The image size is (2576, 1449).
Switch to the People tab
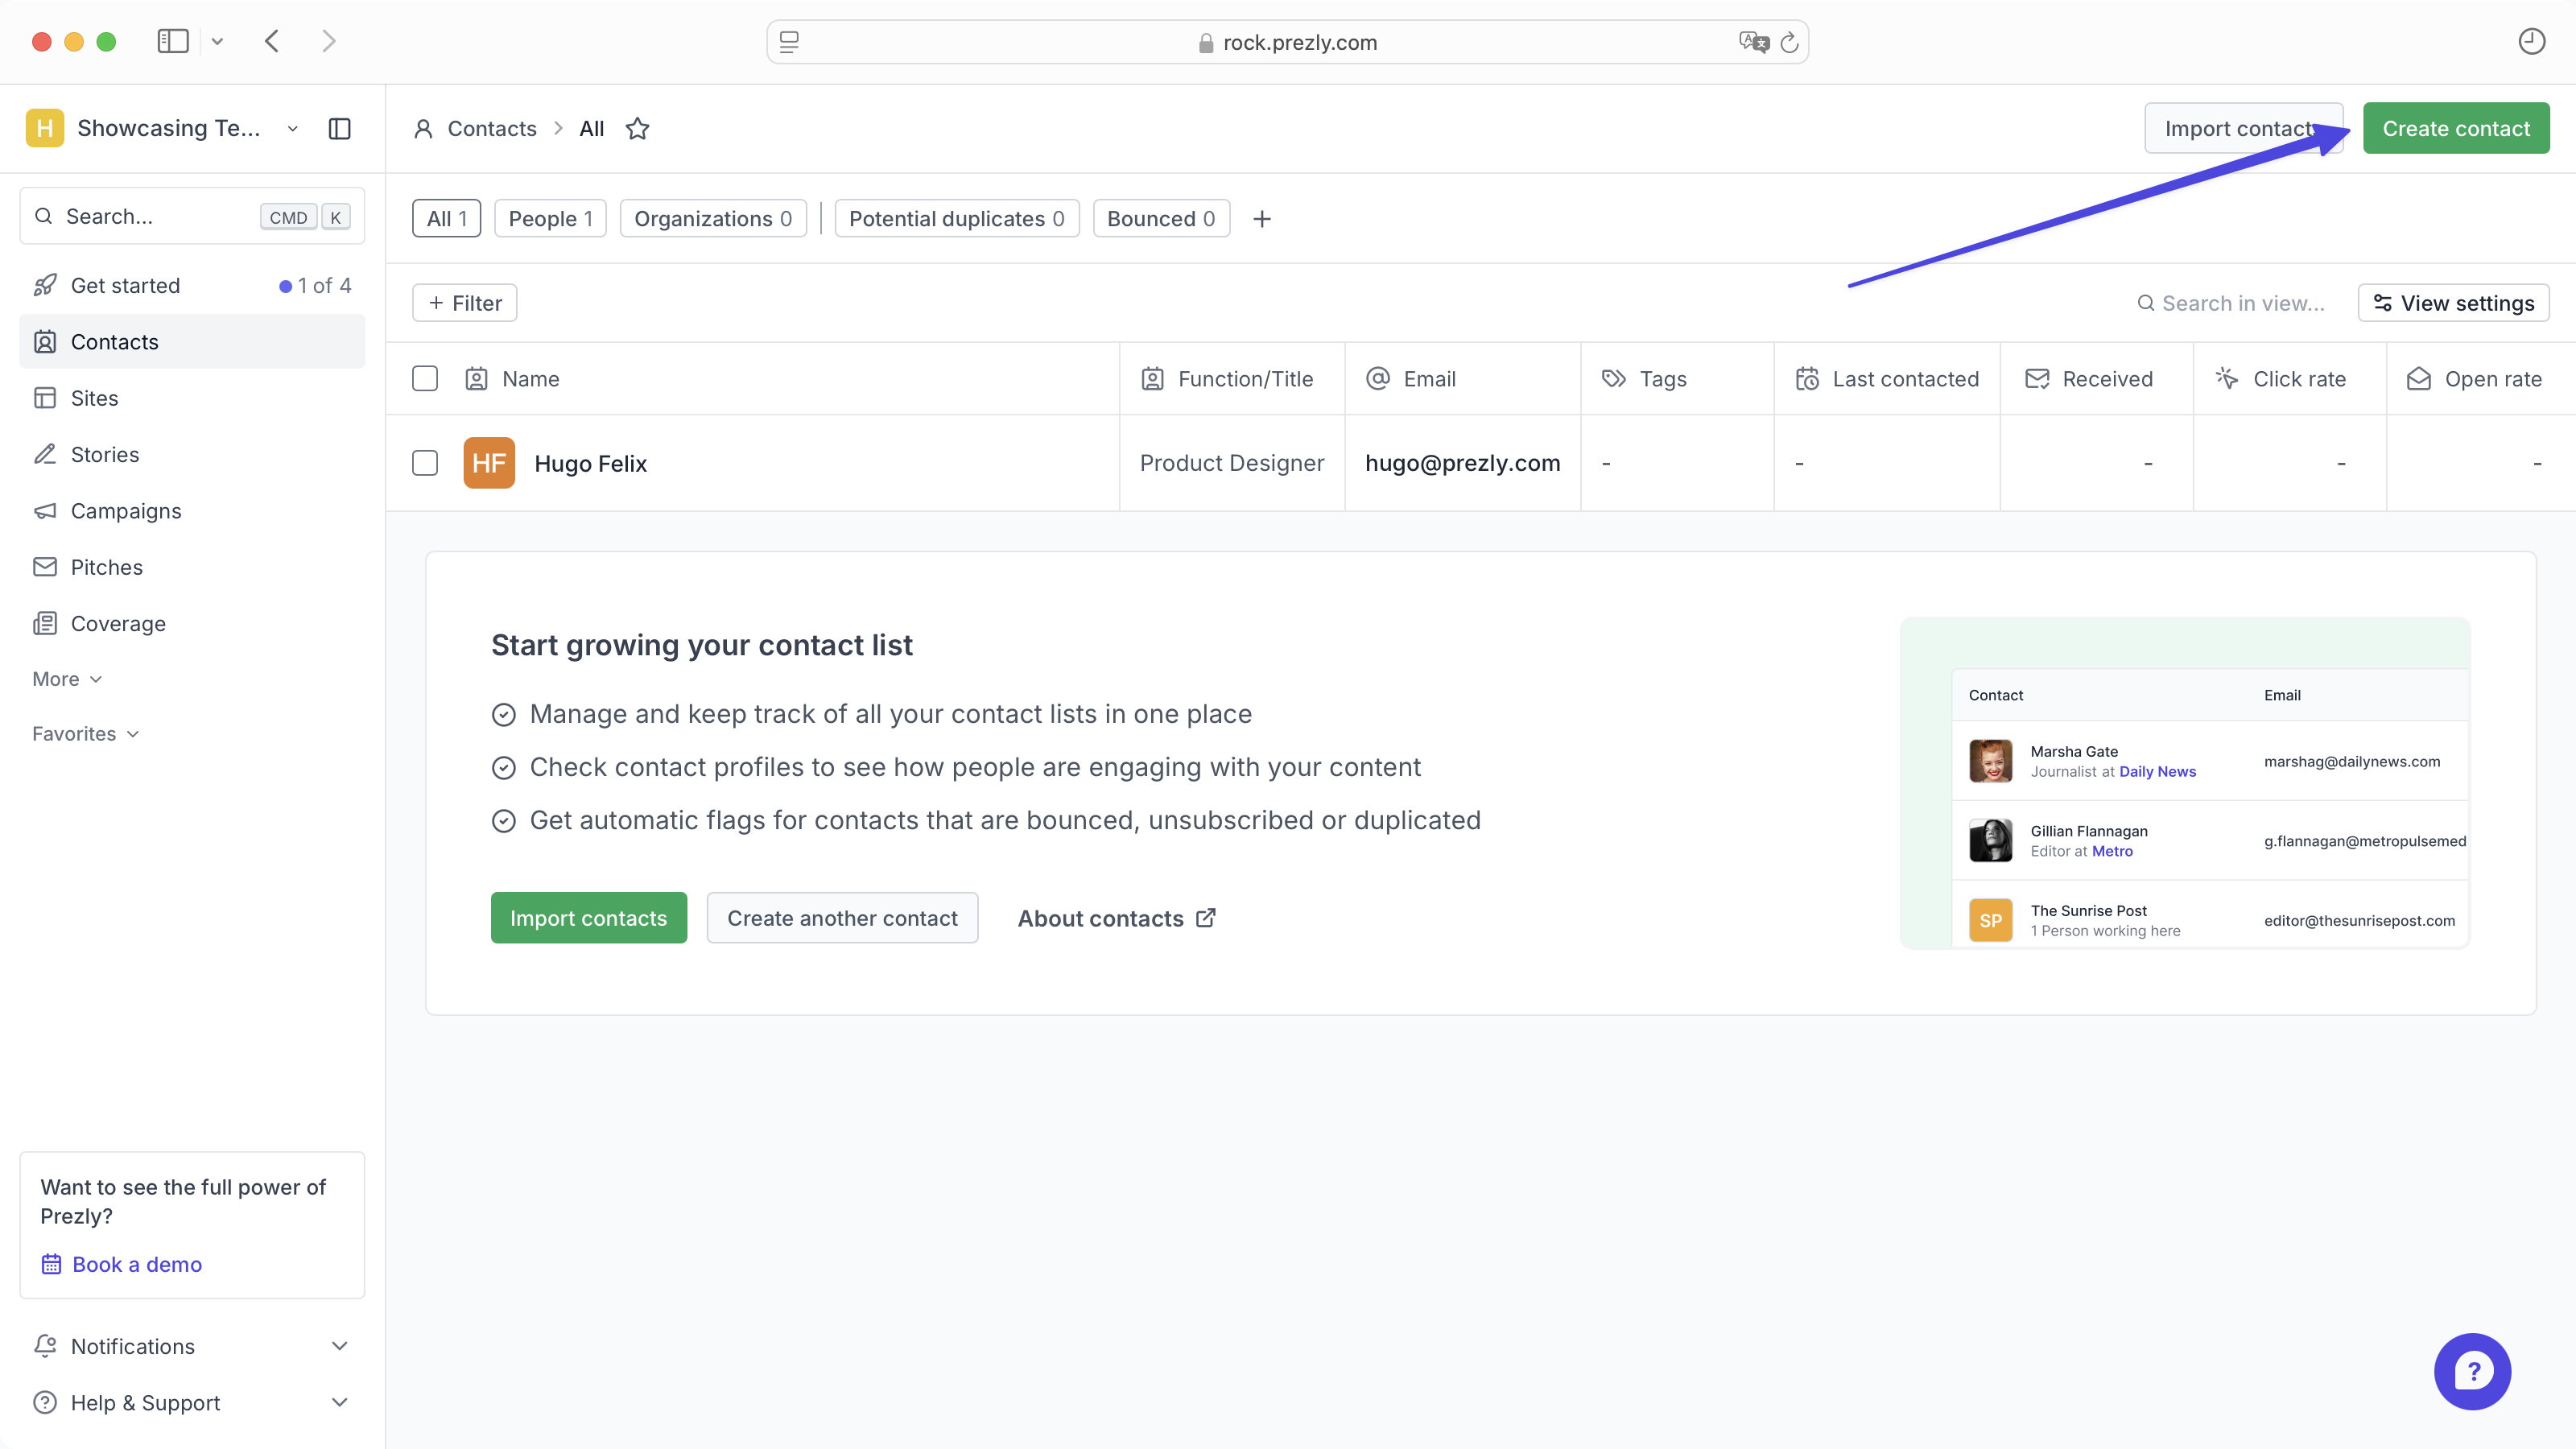(x=550, y=218)
